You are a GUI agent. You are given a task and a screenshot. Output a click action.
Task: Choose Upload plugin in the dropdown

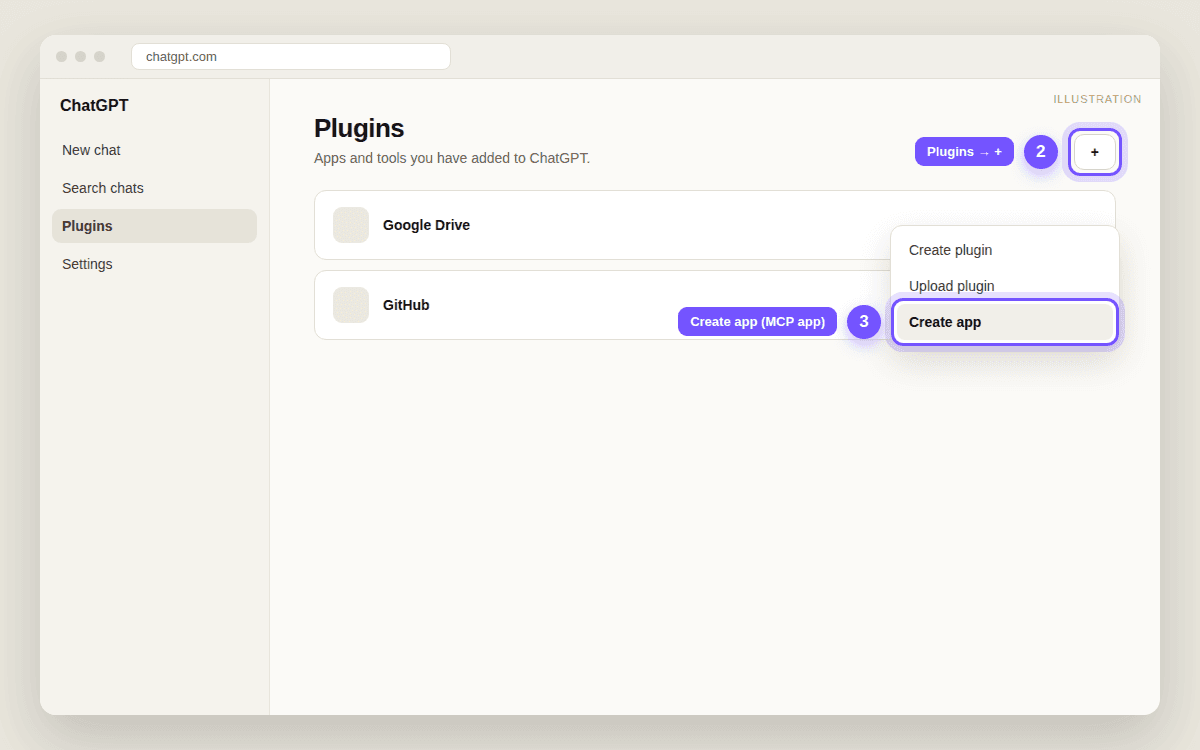[1004, 286]
